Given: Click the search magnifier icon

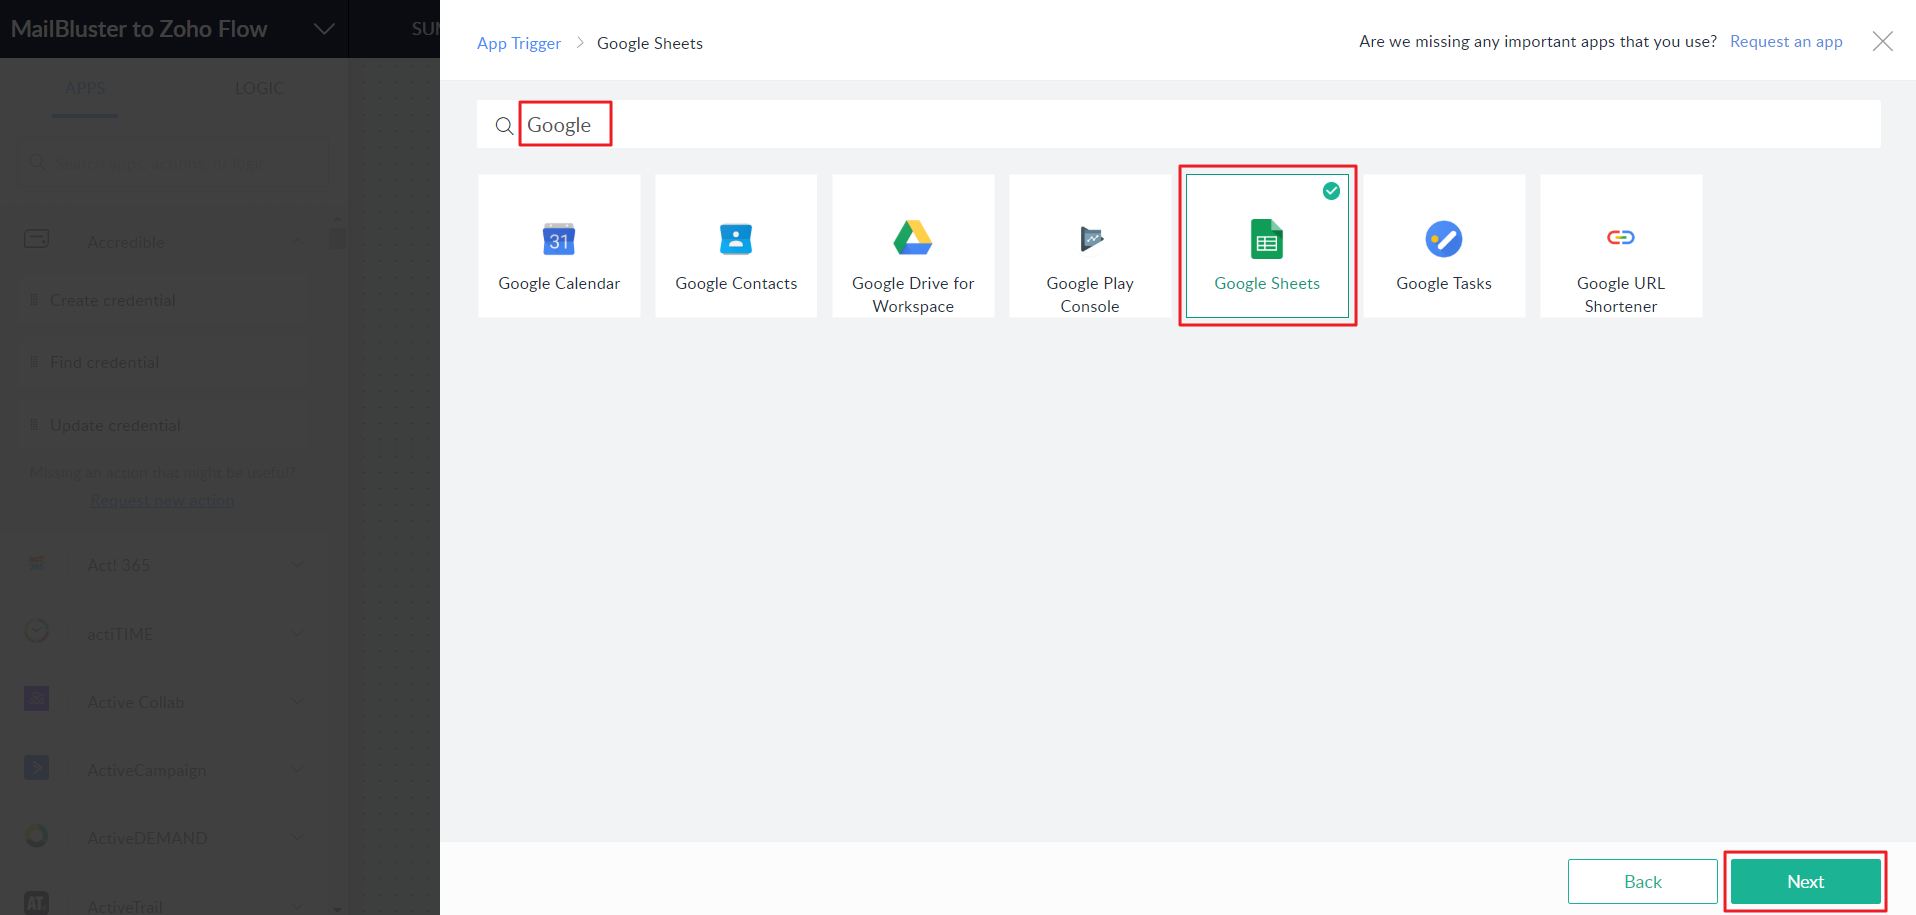Looking at the screenshot, I should click(x=504, y=126).
